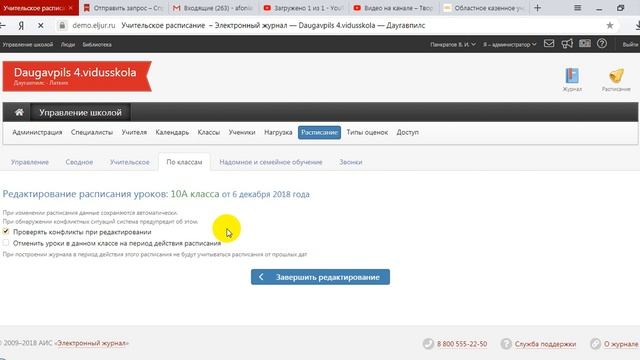Viewport: 640px width, 360px height.
Task: Switch to the Управление tab
Action: pyautogui.click(x=30, y=162)
